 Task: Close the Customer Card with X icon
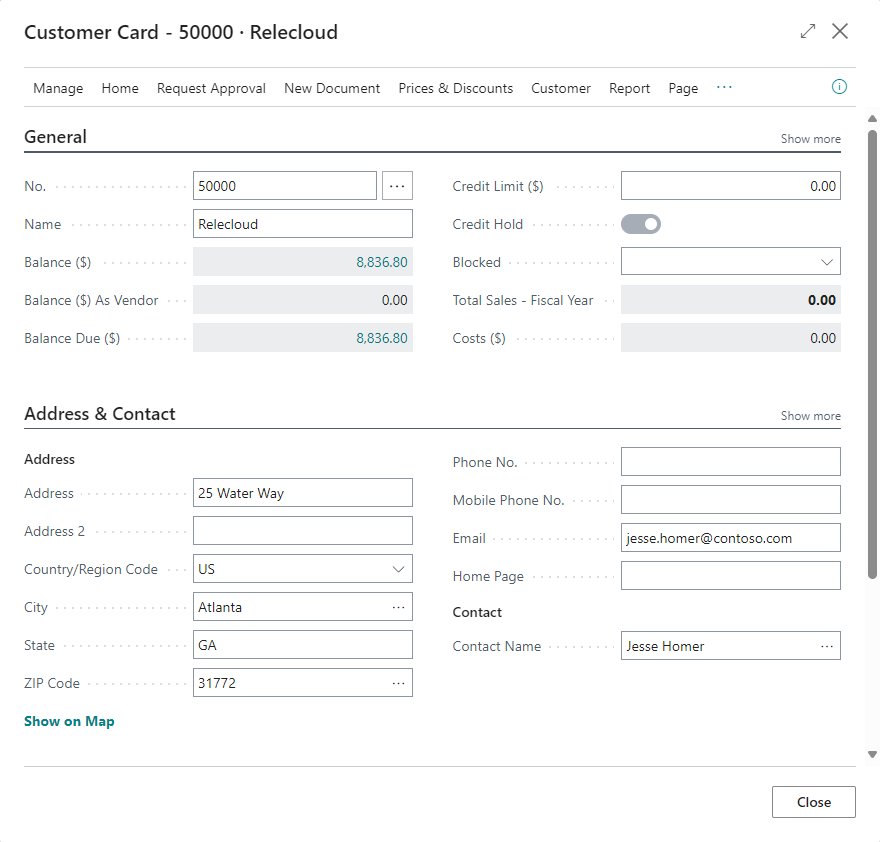[840, 31]
